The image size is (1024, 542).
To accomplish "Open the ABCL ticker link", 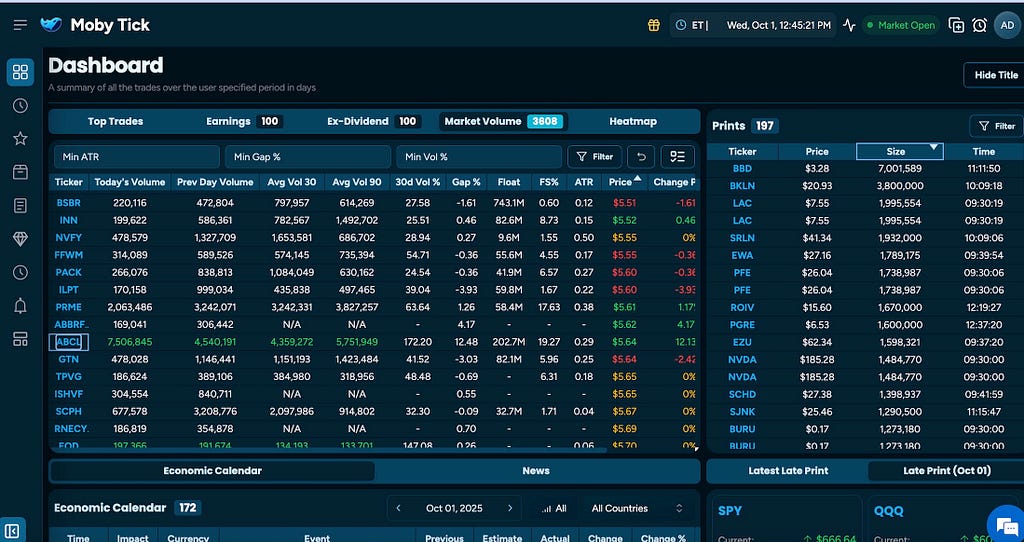I will point(68,342).
